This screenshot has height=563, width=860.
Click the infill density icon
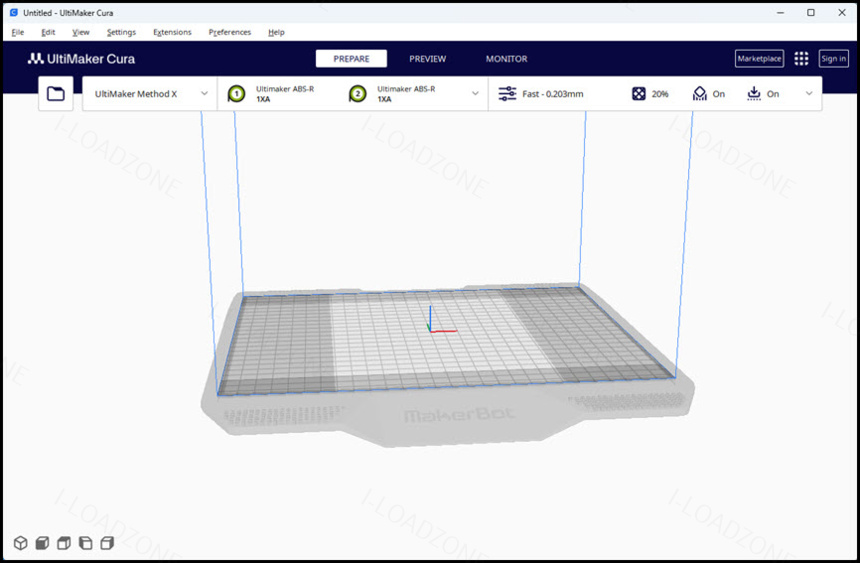coord(638,94)
